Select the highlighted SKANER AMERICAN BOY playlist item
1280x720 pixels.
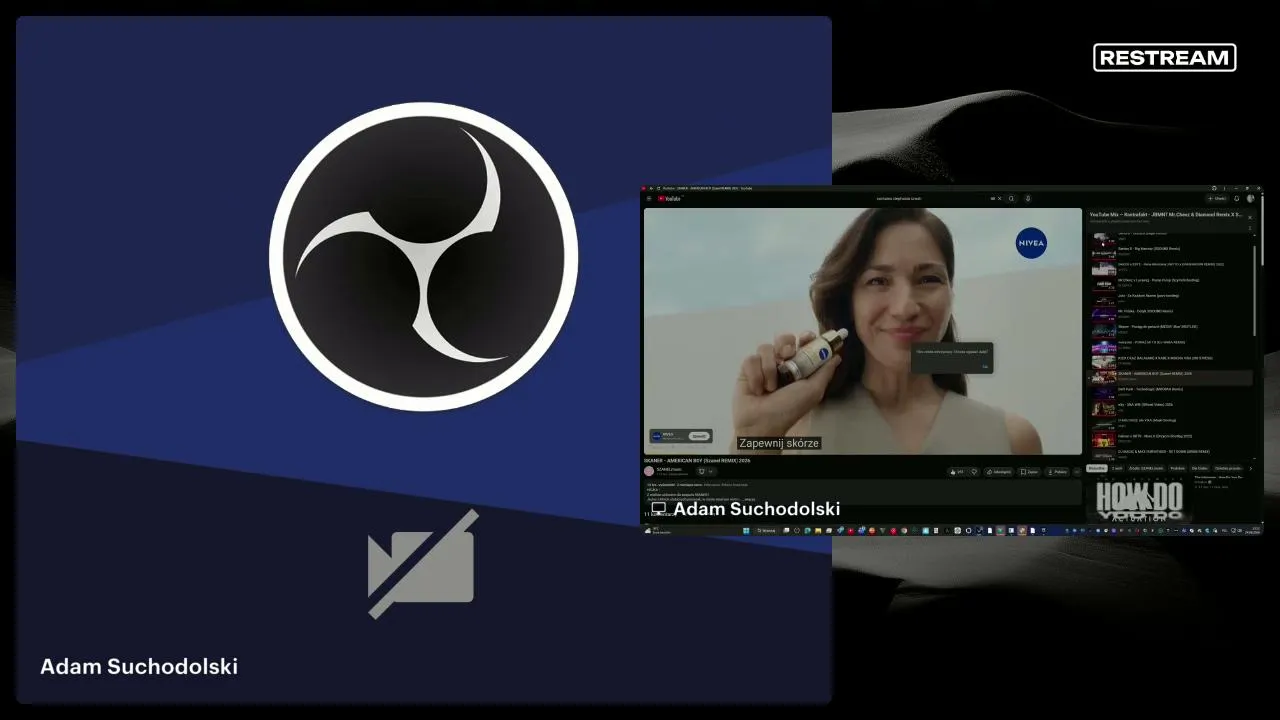click(x=1171, y=378)
